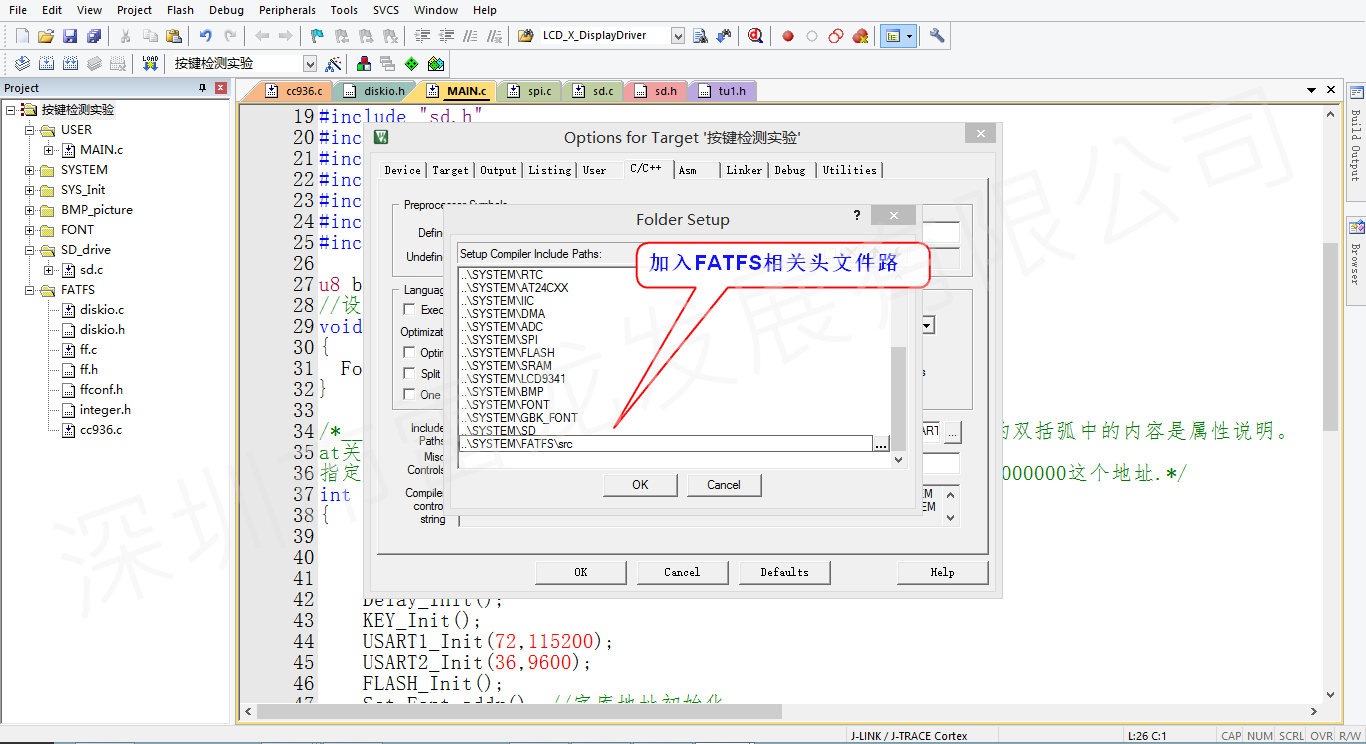Click Defaults button in Options dialog

pyautogui.click(x=784, y=572)
